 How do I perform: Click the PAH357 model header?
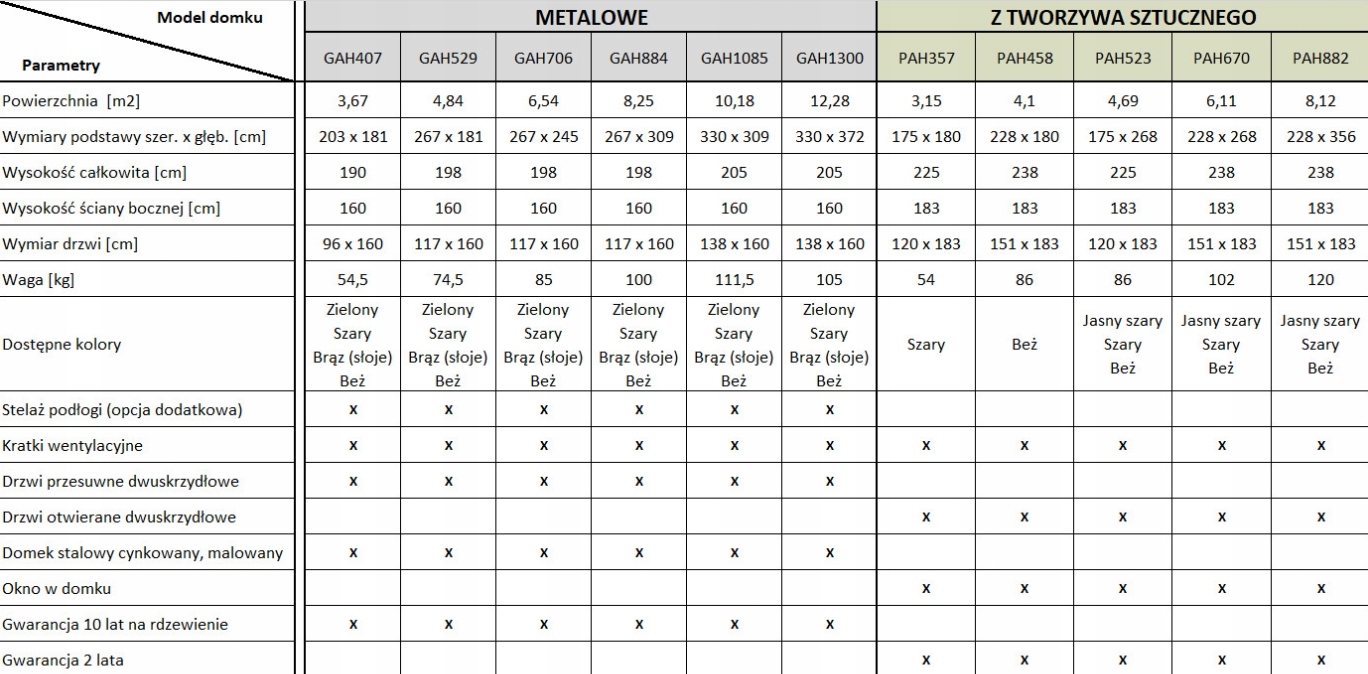(x=926, y=58)
